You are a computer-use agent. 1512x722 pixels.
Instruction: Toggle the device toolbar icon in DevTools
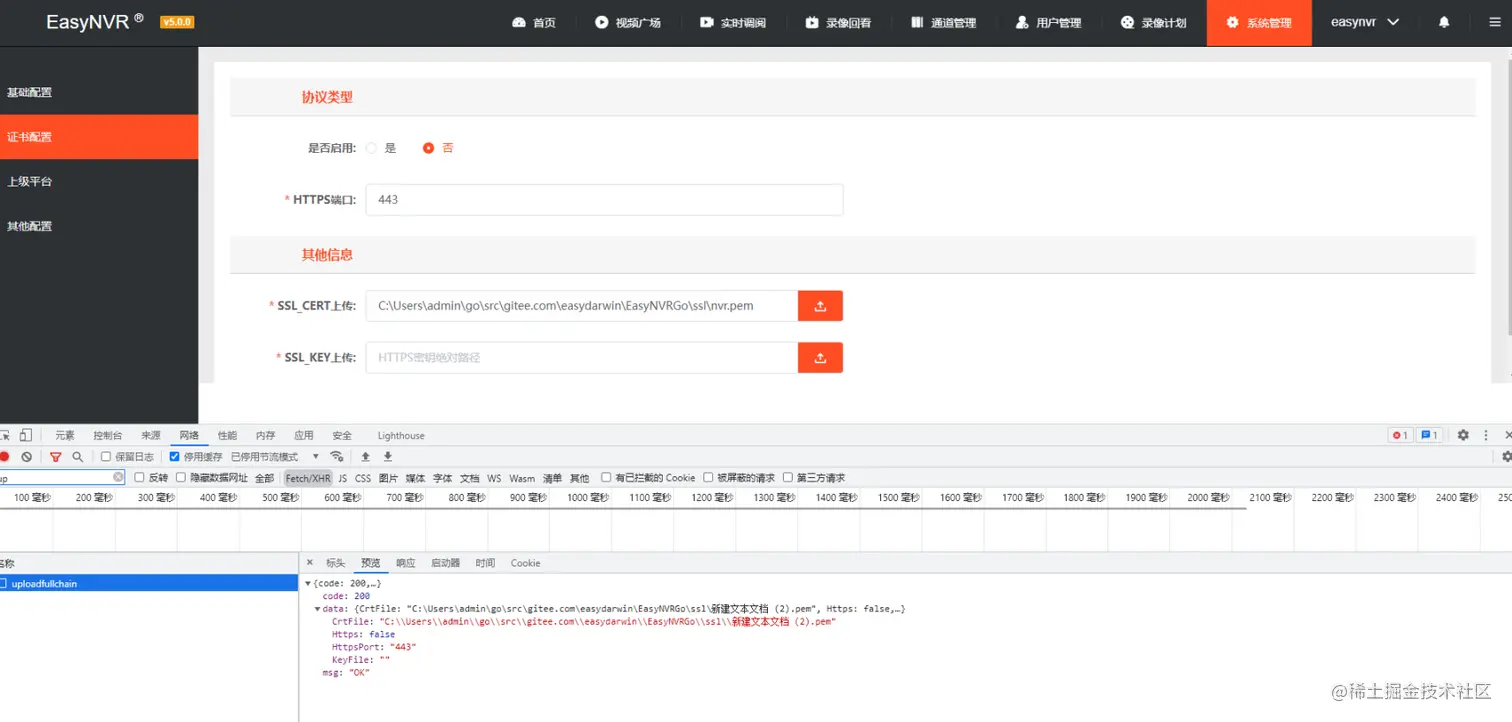tap(26, 435)
